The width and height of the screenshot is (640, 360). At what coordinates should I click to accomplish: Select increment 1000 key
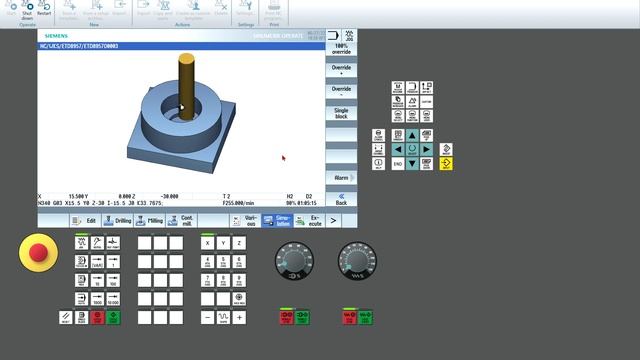[x=97, y=299]
